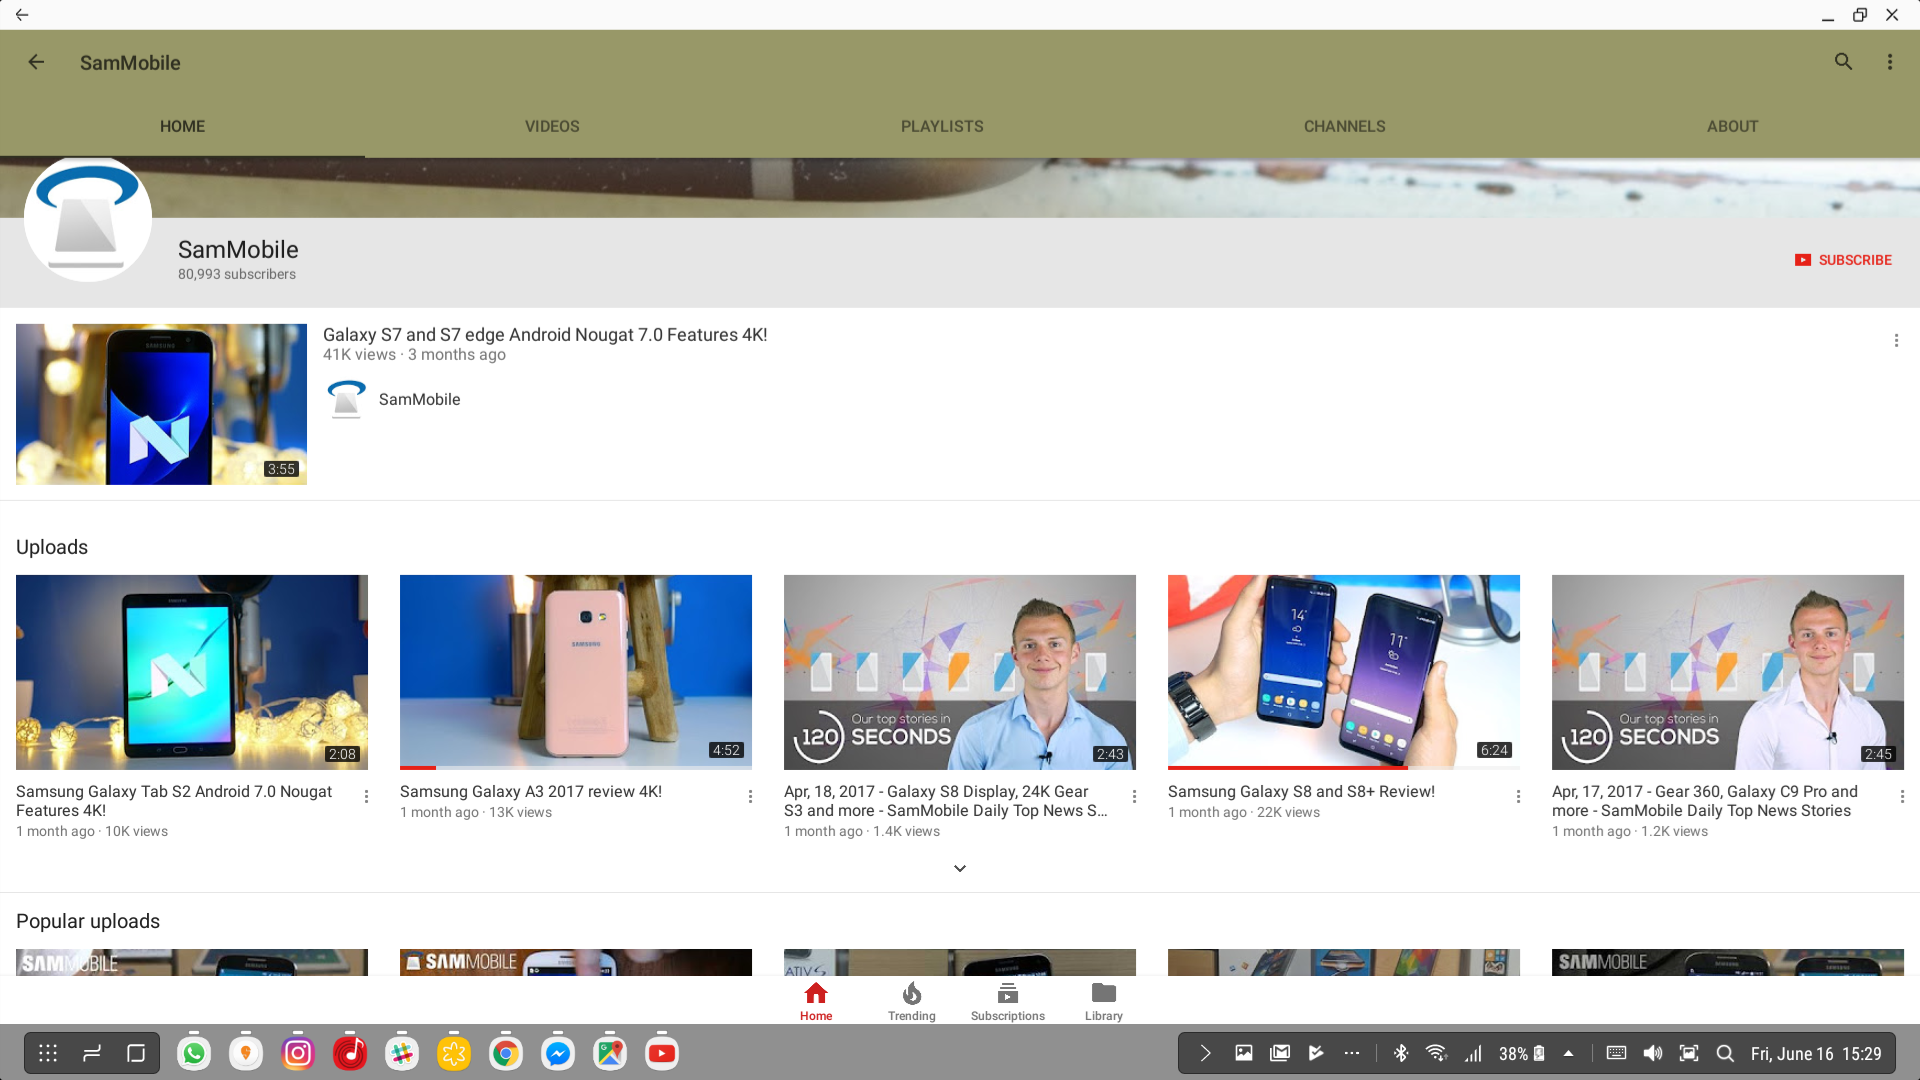Toggle Bluetooth in the system tray

[x=1401, y=1053]
